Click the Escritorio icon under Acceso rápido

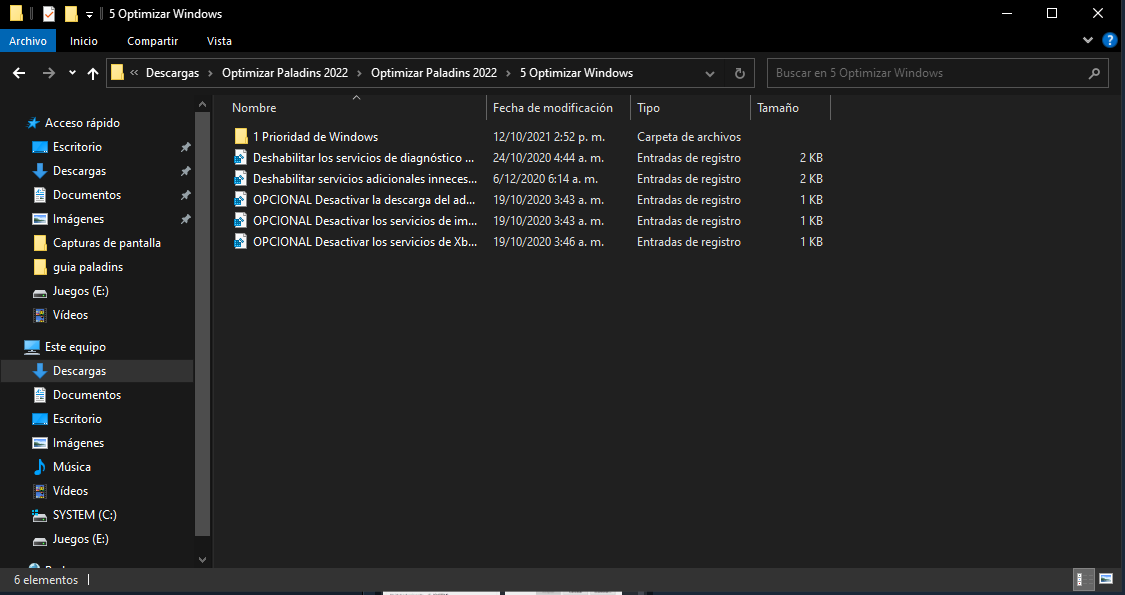tap(40, 147)
